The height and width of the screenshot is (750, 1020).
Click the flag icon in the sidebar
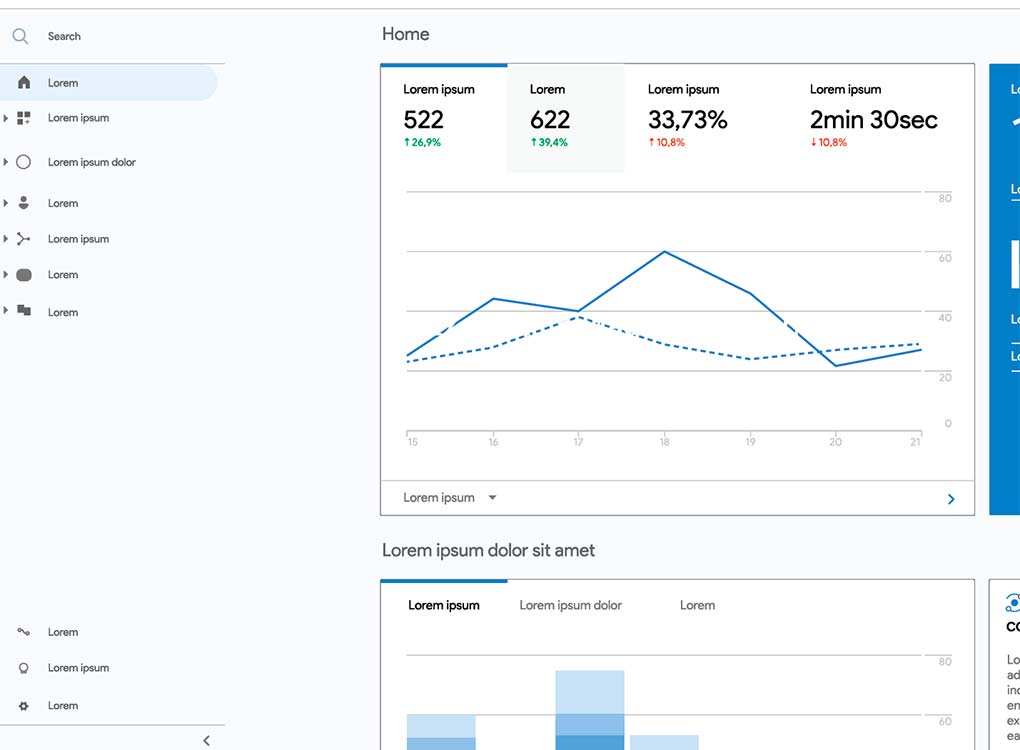click(24, 310)
